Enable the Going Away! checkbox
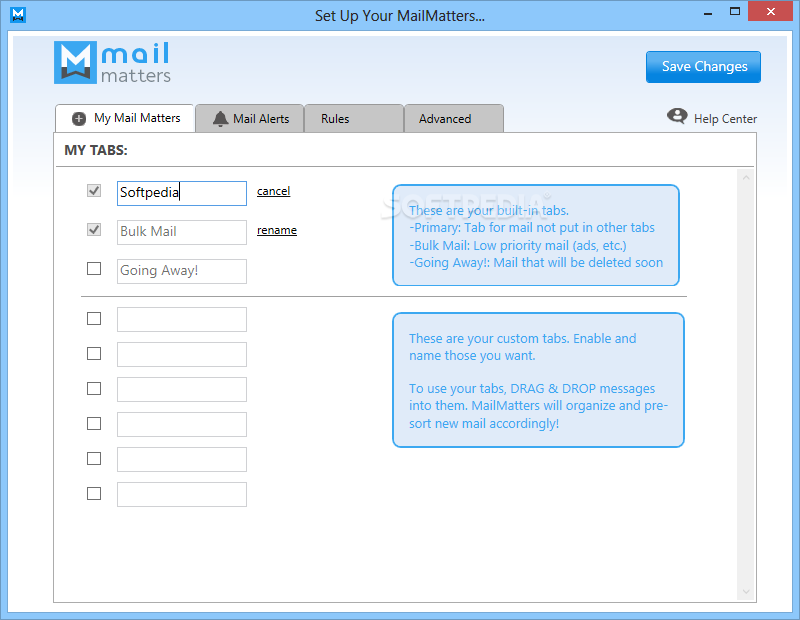The height and width of the screenshot is (620, 800). point(94,268)
